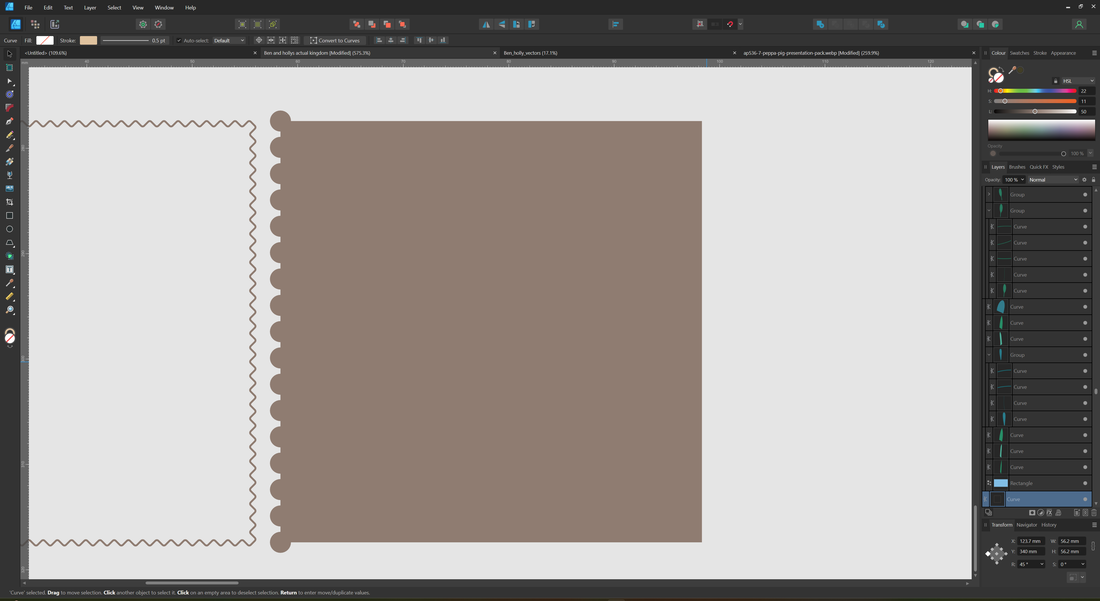Select the Move tool
This screenshot has height=601, width=1100.
(10, 54)
